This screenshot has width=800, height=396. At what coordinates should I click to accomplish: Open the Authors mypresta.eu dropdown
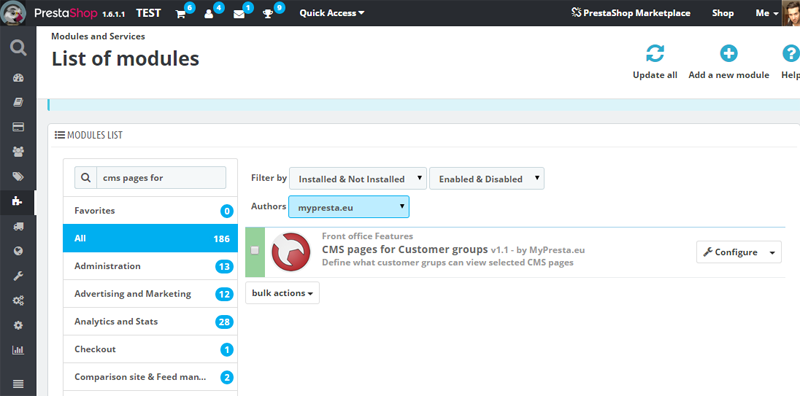[x=348, y=207]
